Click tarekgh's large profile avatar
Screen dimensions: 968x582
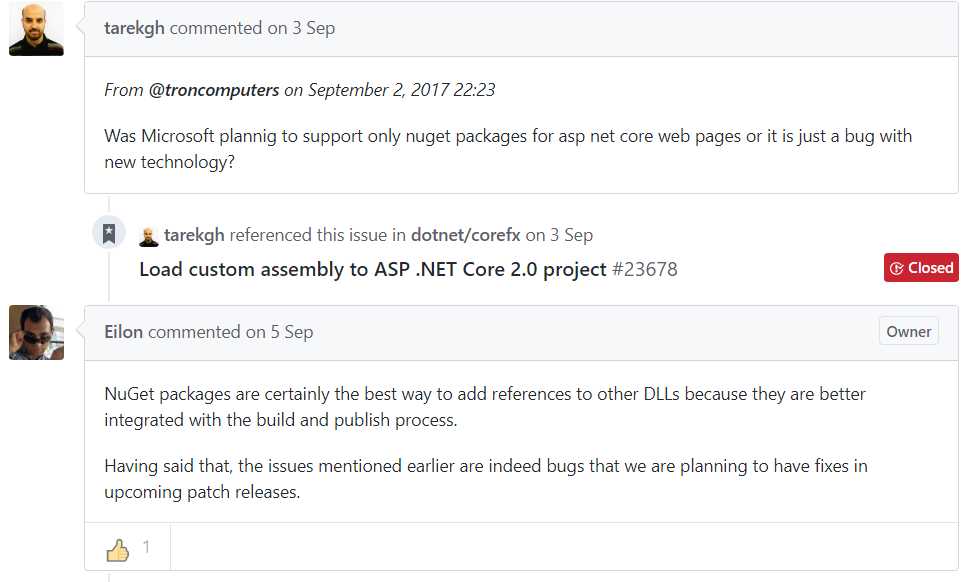[x=36, y=29]
